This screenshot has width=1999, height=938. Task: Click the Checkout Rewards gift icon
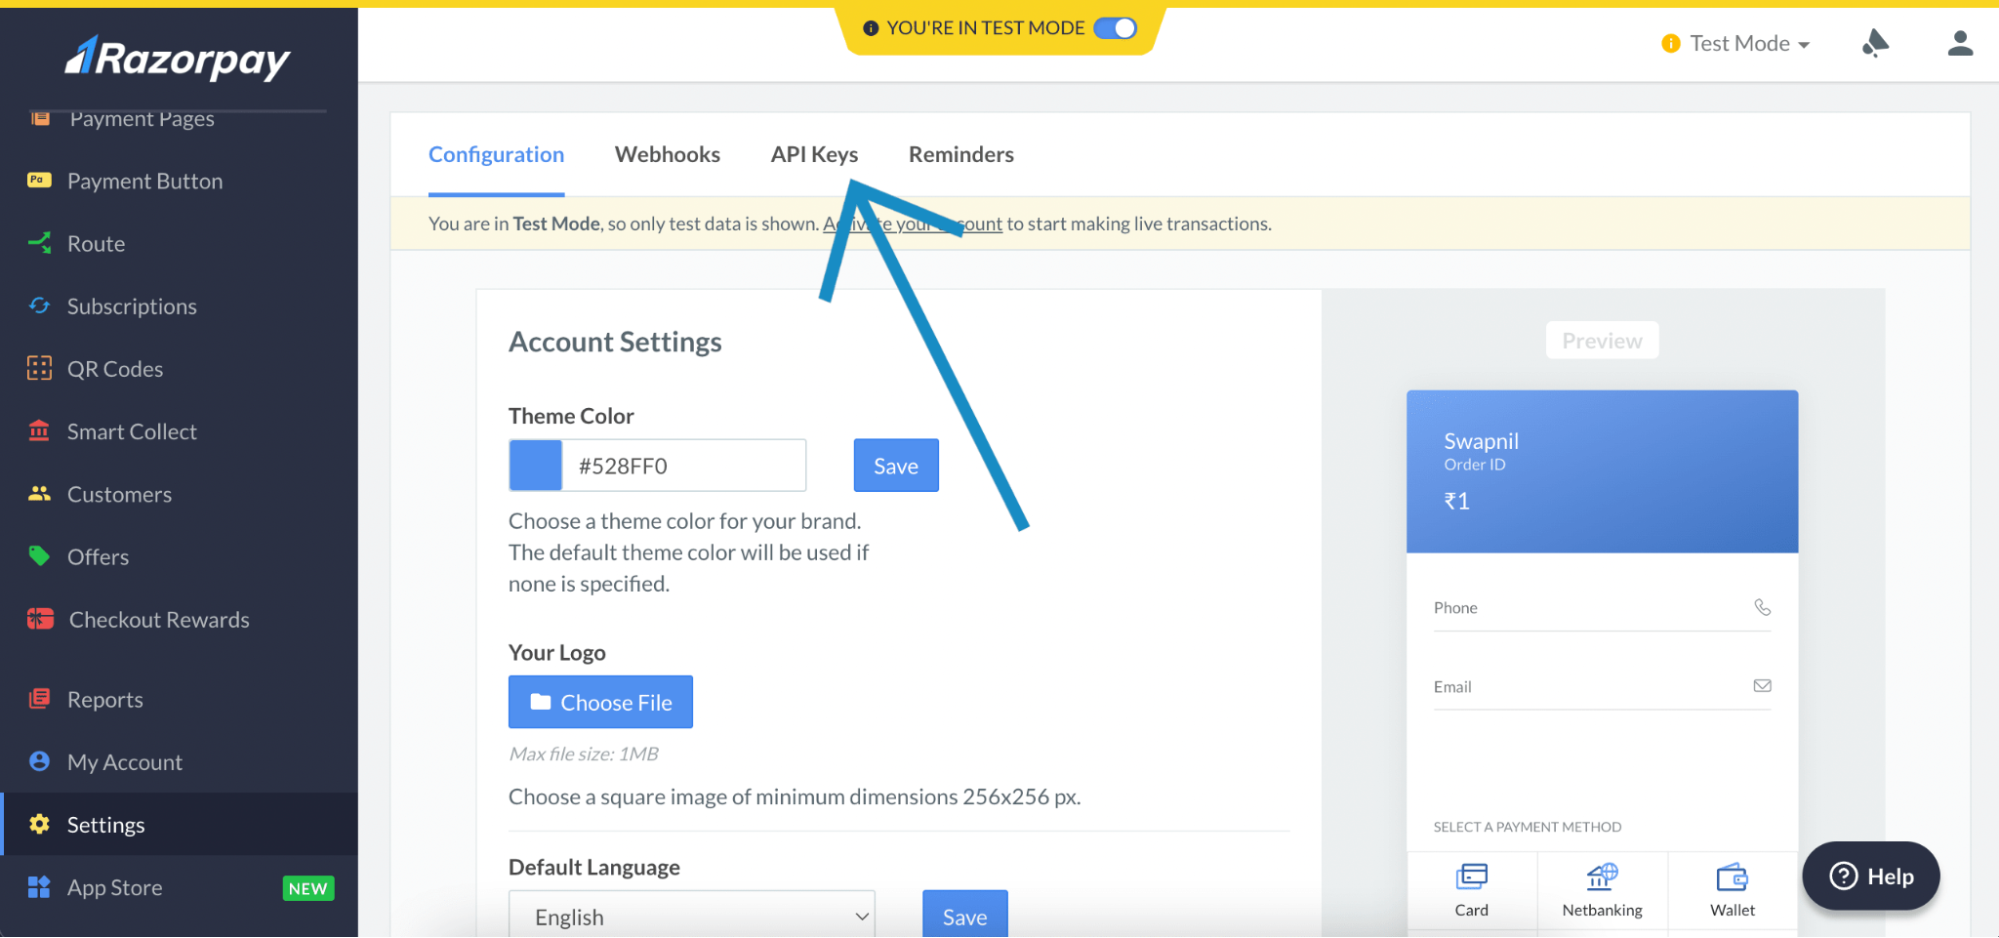(x=40, y=619)
